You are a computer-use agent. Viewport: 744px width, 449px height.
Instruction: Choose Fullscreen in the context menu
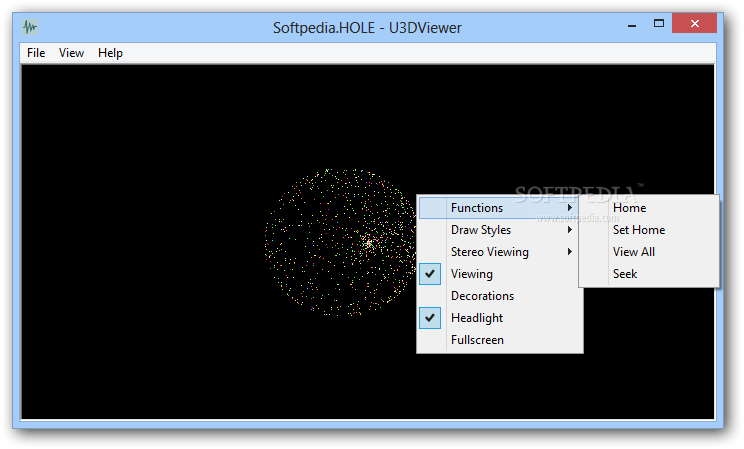point(499,340)
